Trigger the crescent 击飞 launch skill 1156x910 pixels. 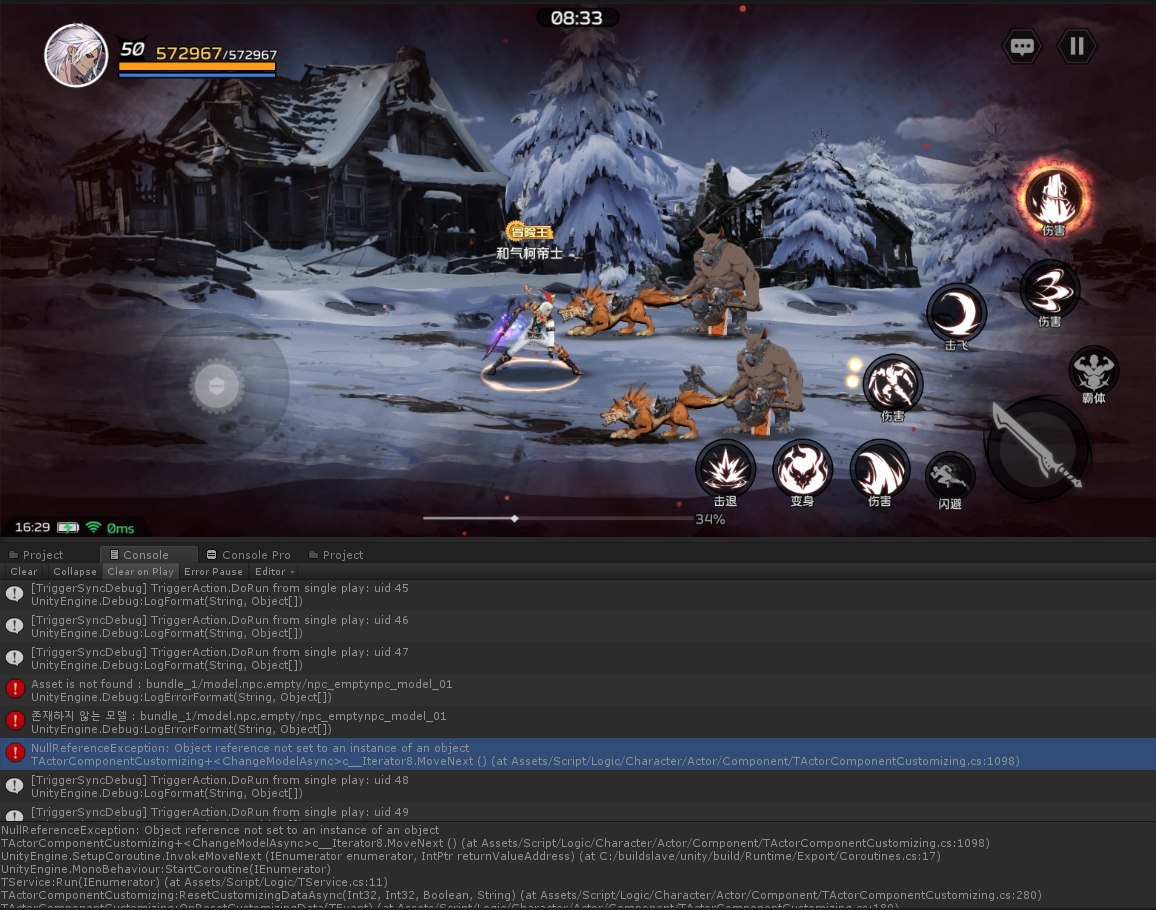[956, 313]
